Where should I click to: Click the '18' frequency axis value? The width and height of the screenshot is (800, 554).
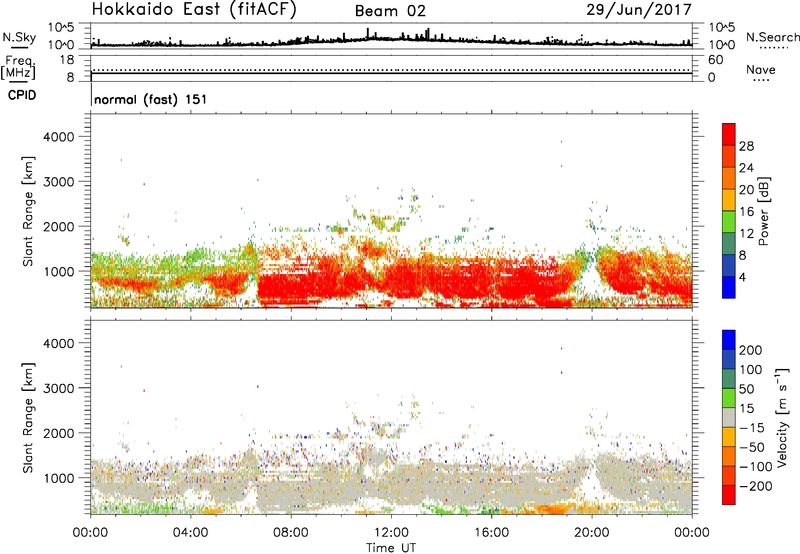67,60
